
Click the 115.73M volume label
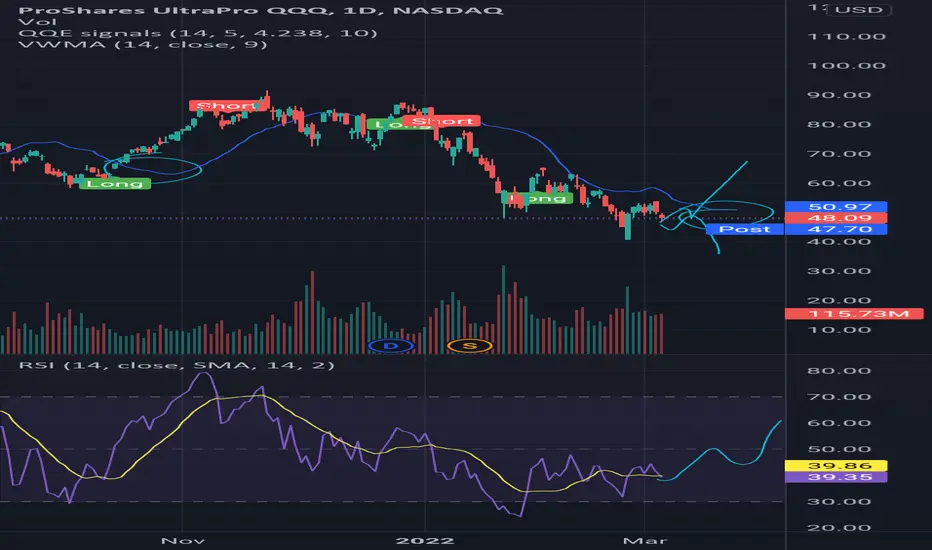tap(854, 313)
